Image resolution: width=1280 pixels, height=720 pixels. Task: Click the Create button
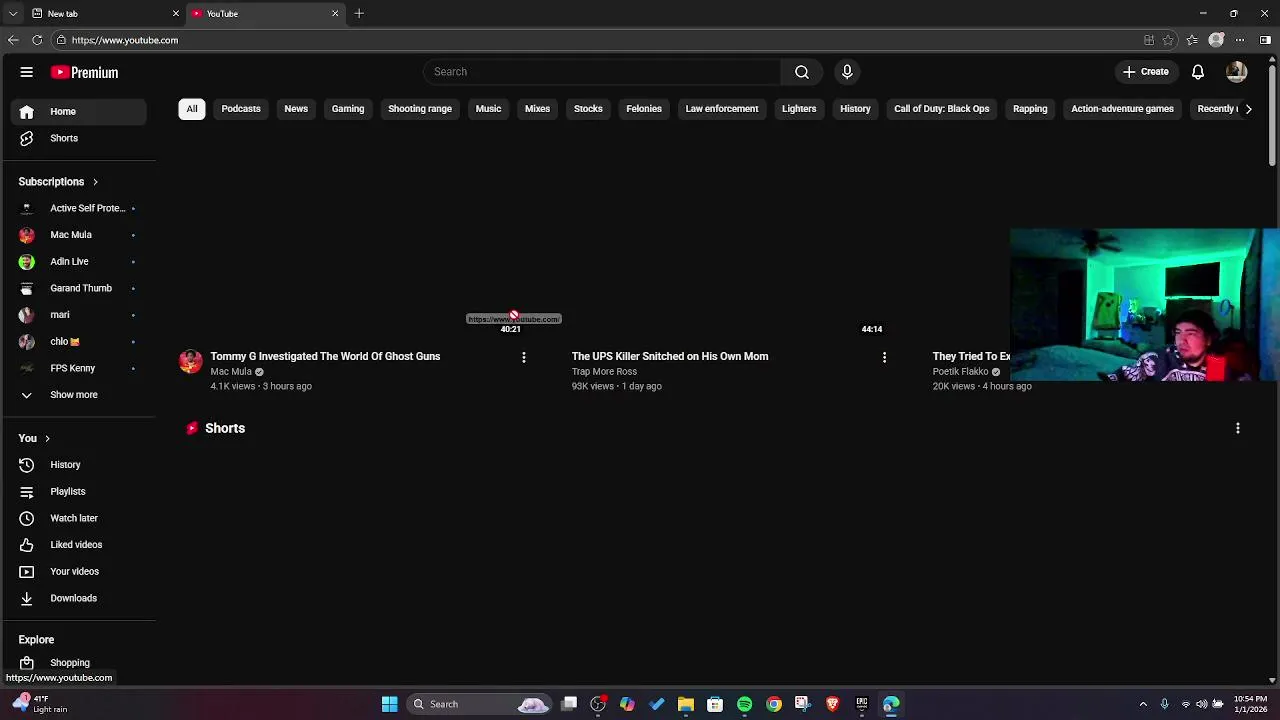tap(1145, 72)
